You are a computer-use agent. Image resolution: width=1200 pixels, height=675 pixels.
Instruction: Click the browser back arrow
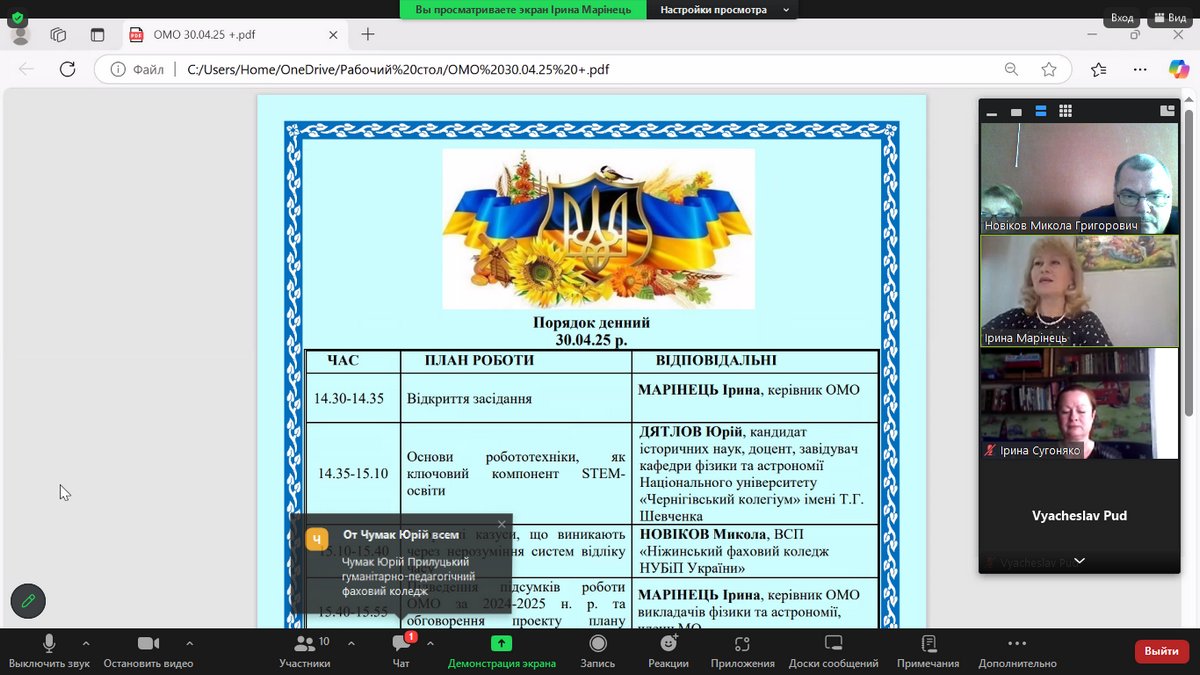[27, 70]
